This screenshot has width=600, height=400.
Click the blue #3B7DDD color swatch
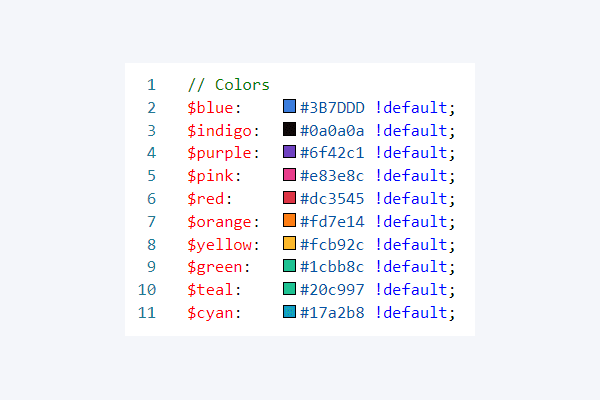(x=289, y=106)
